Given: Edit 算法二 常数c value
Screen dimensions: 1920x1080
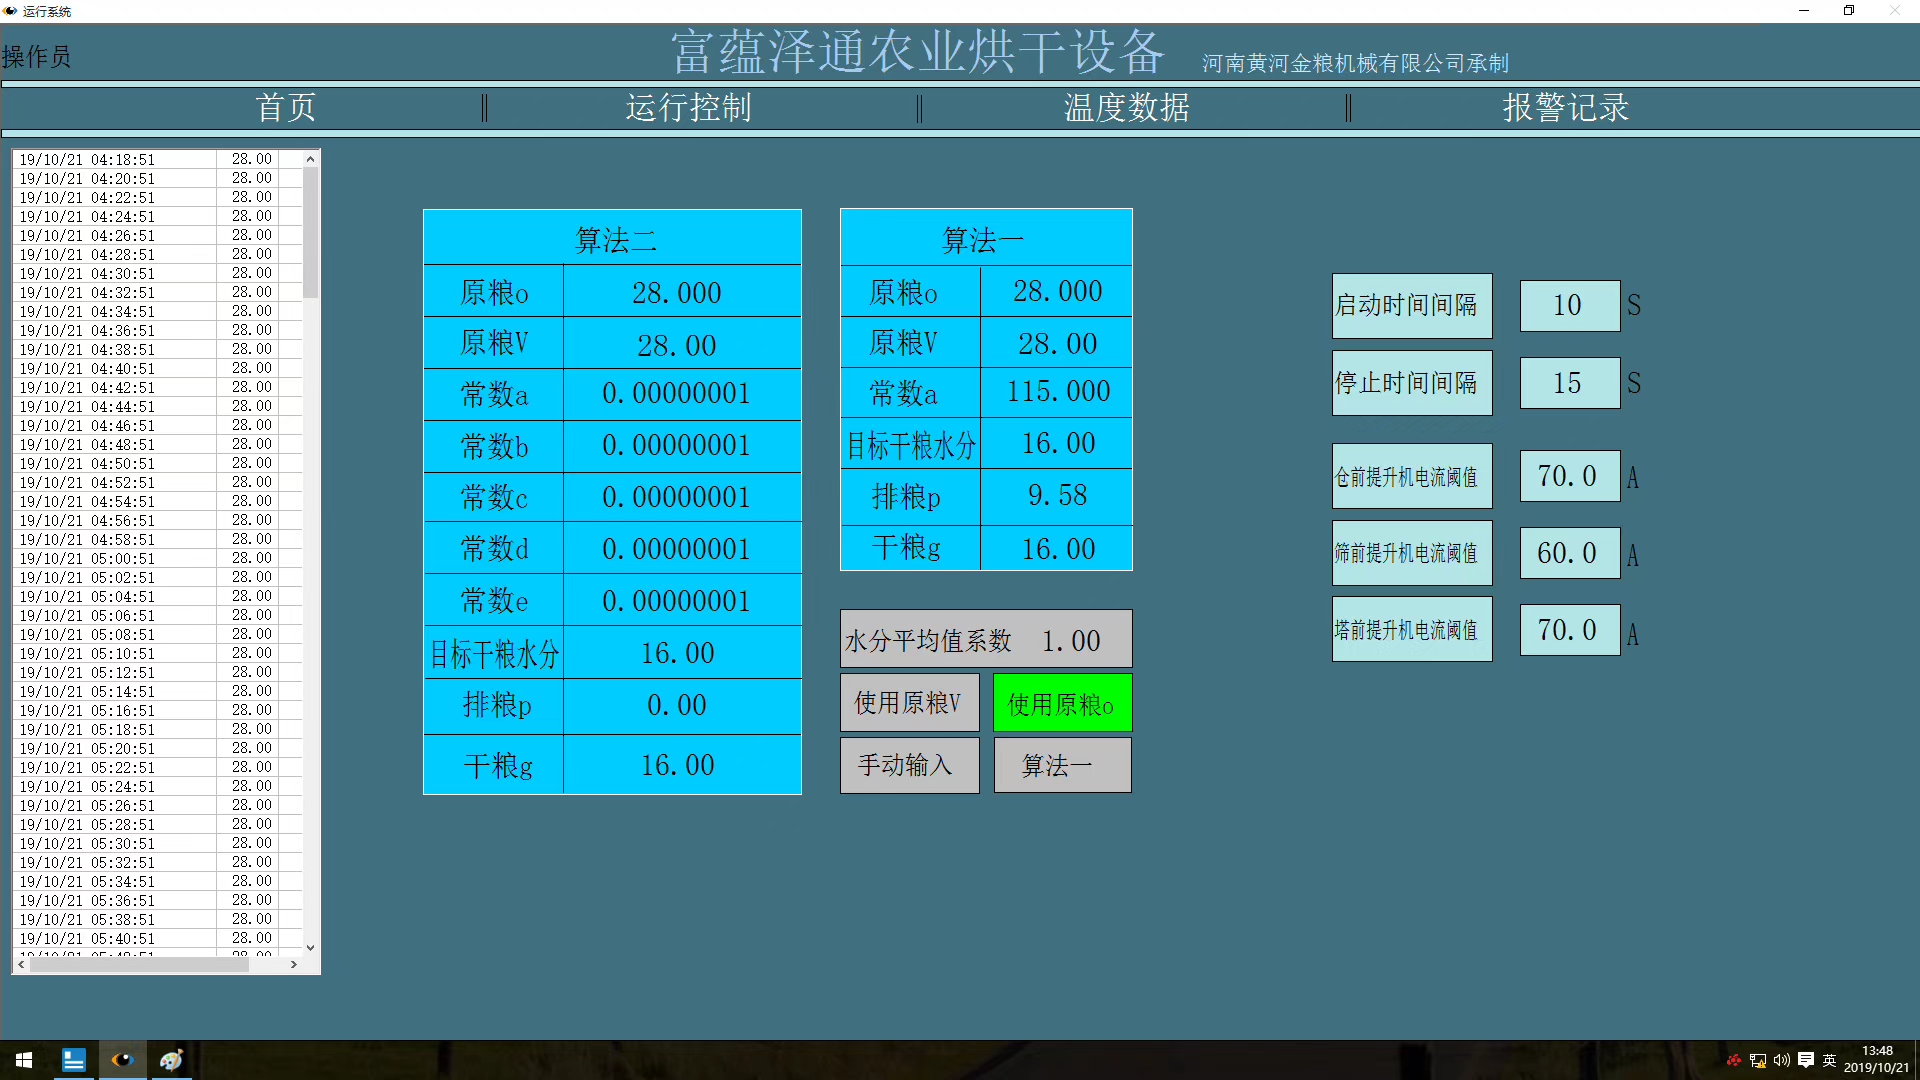Looking at the screenshot, I should click(682, 498).
